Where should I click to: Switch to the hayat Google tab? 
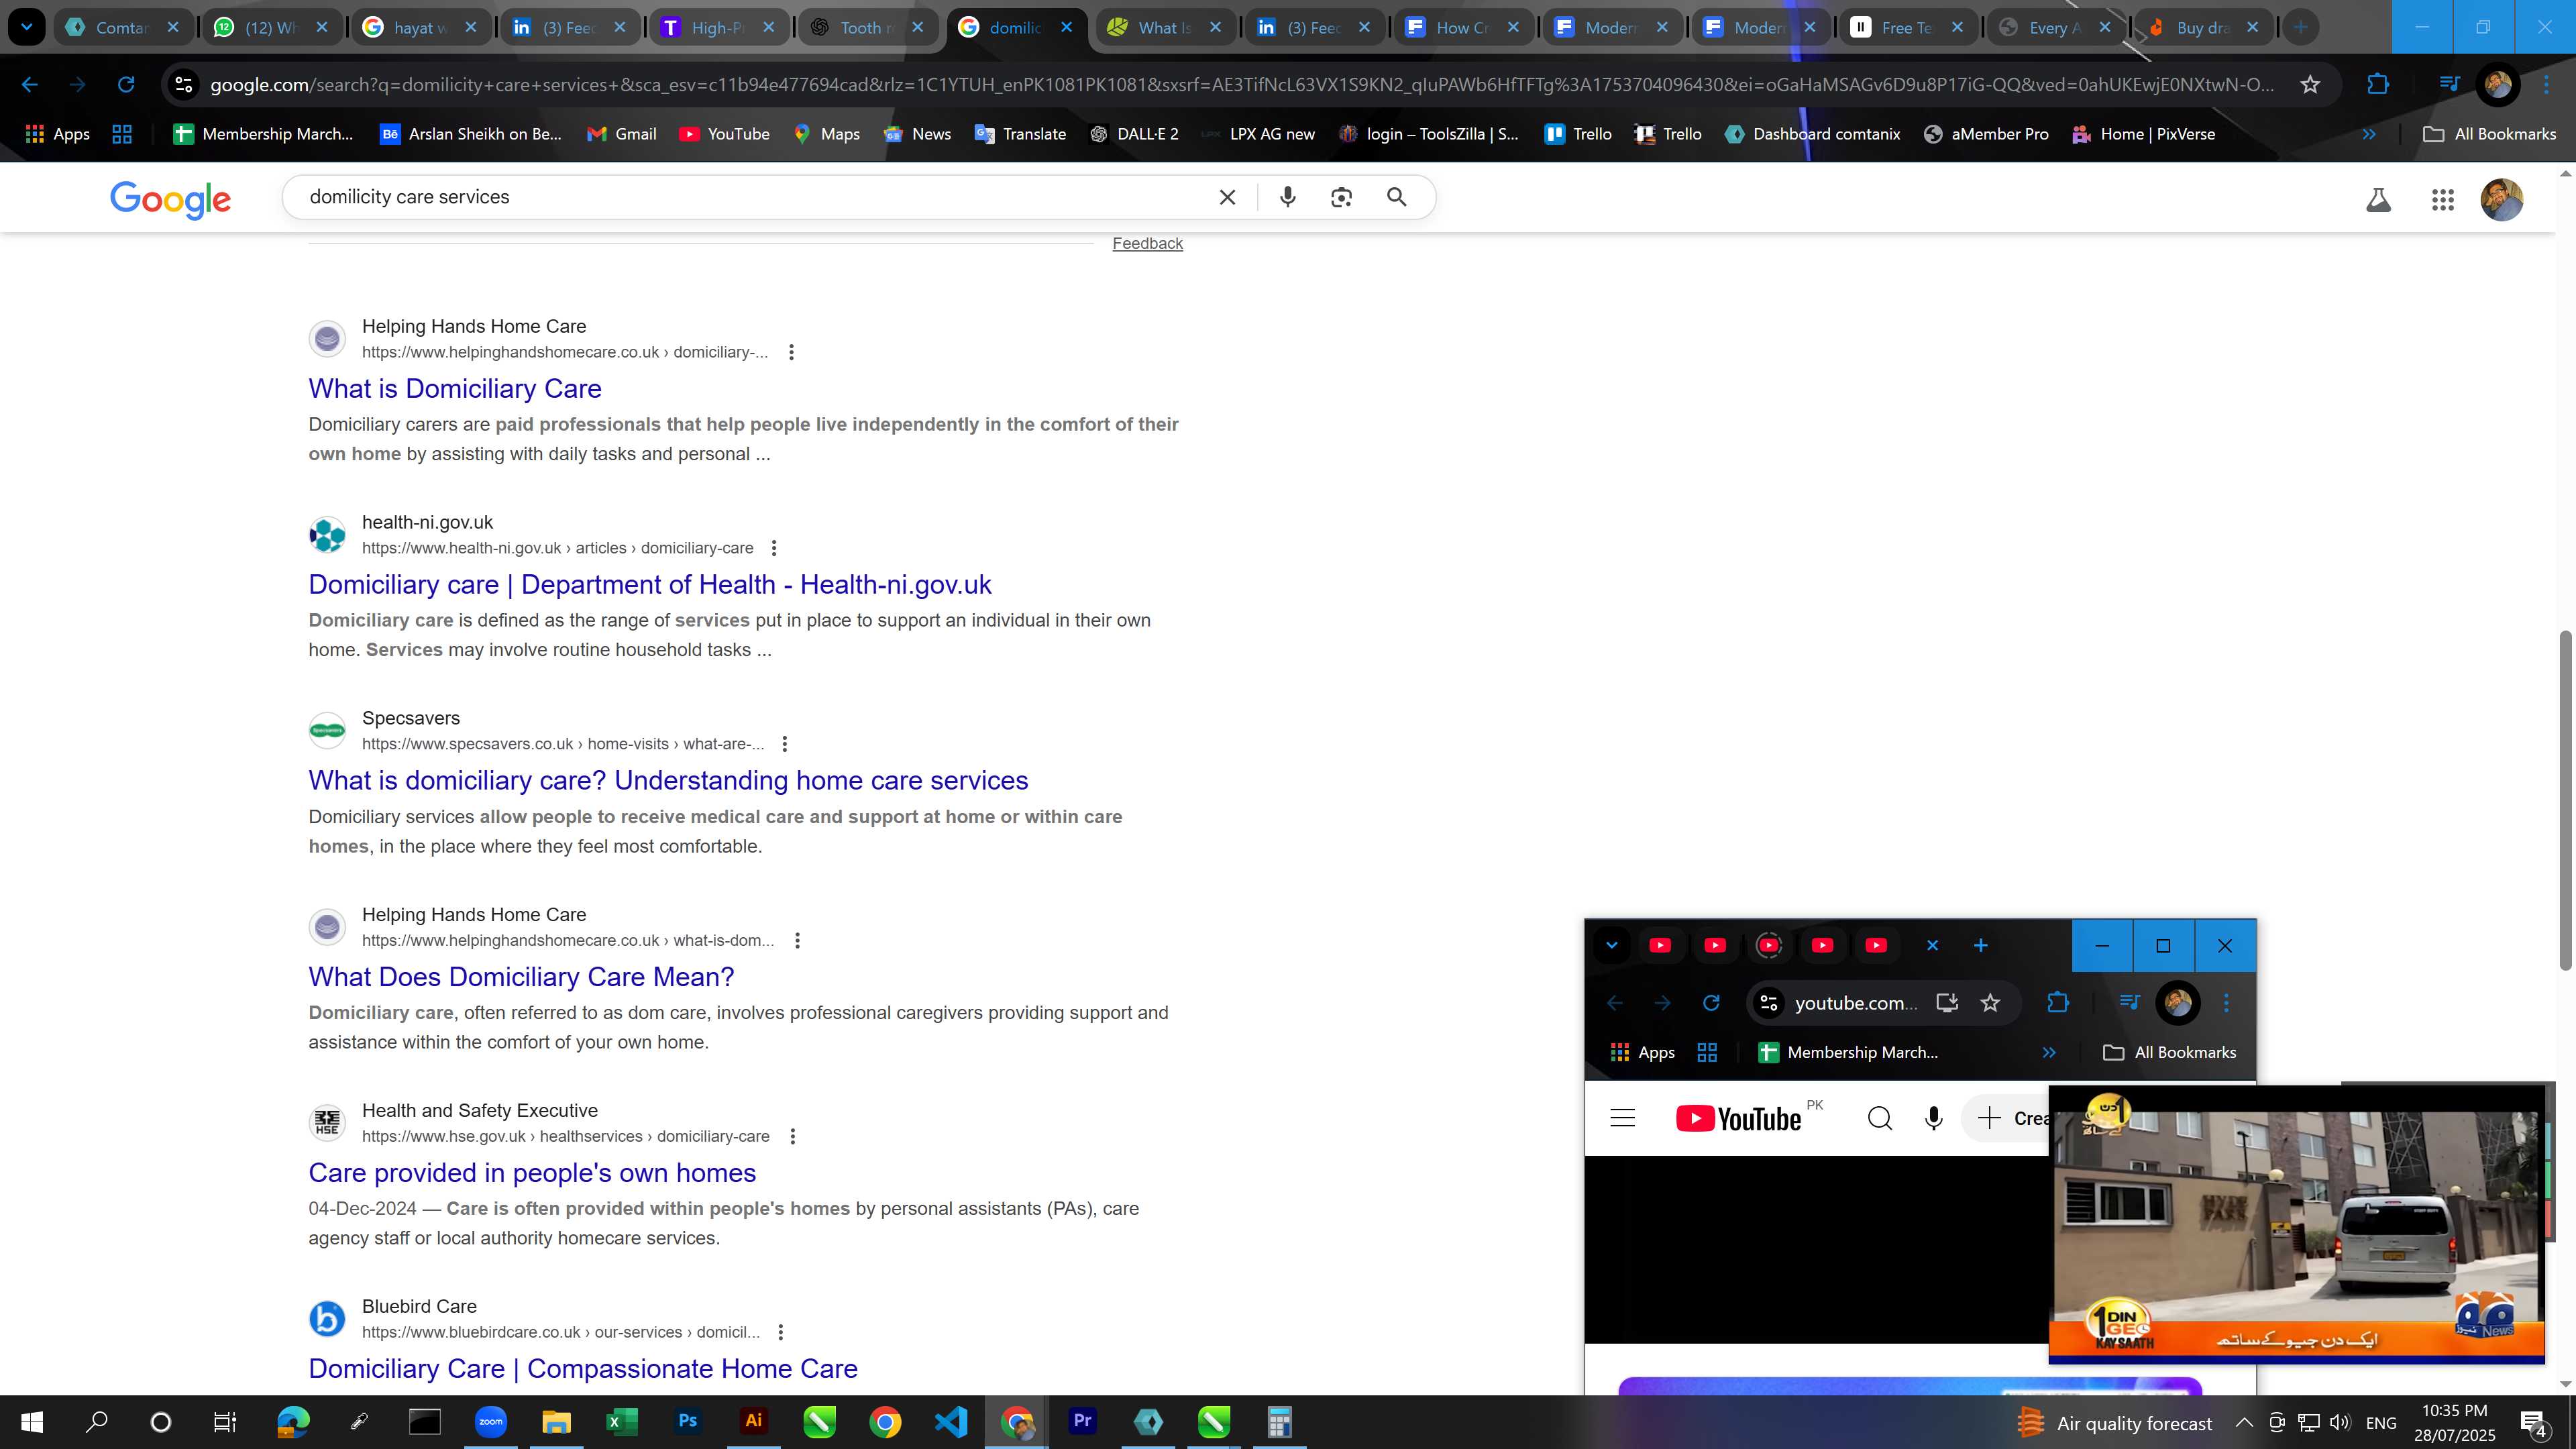421,28
